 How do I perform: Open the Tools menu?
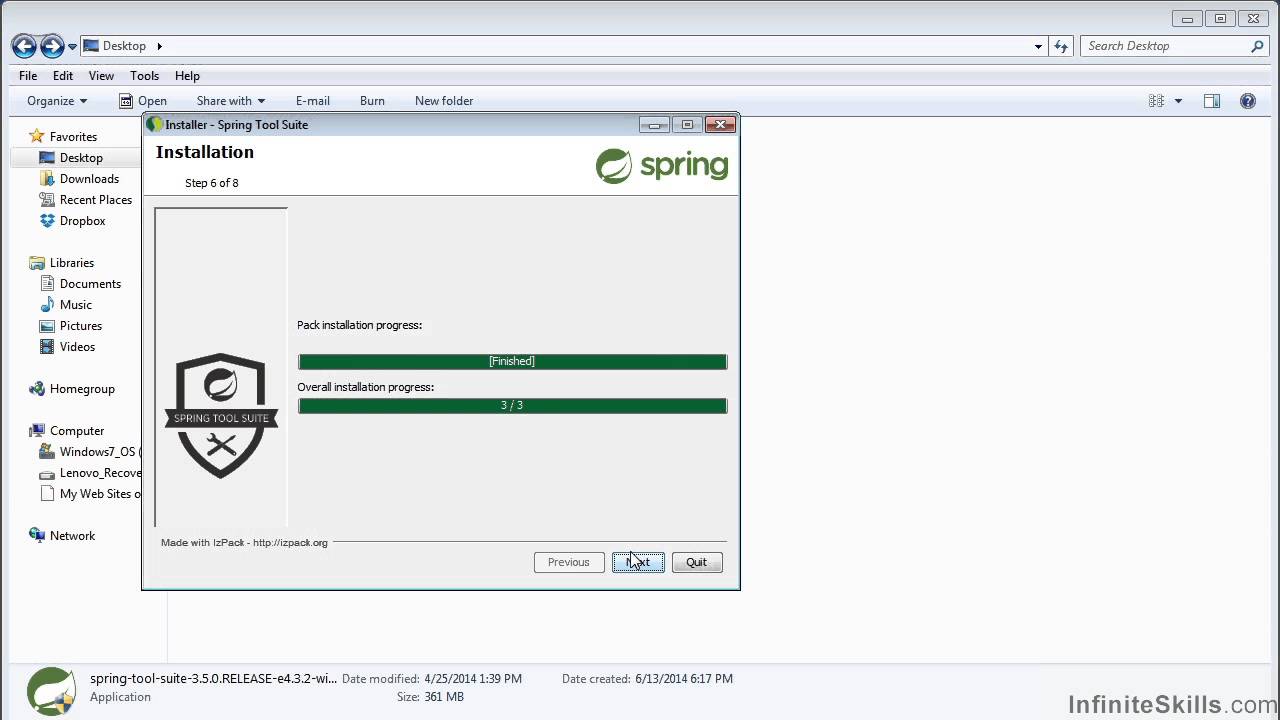click(144, 76)
